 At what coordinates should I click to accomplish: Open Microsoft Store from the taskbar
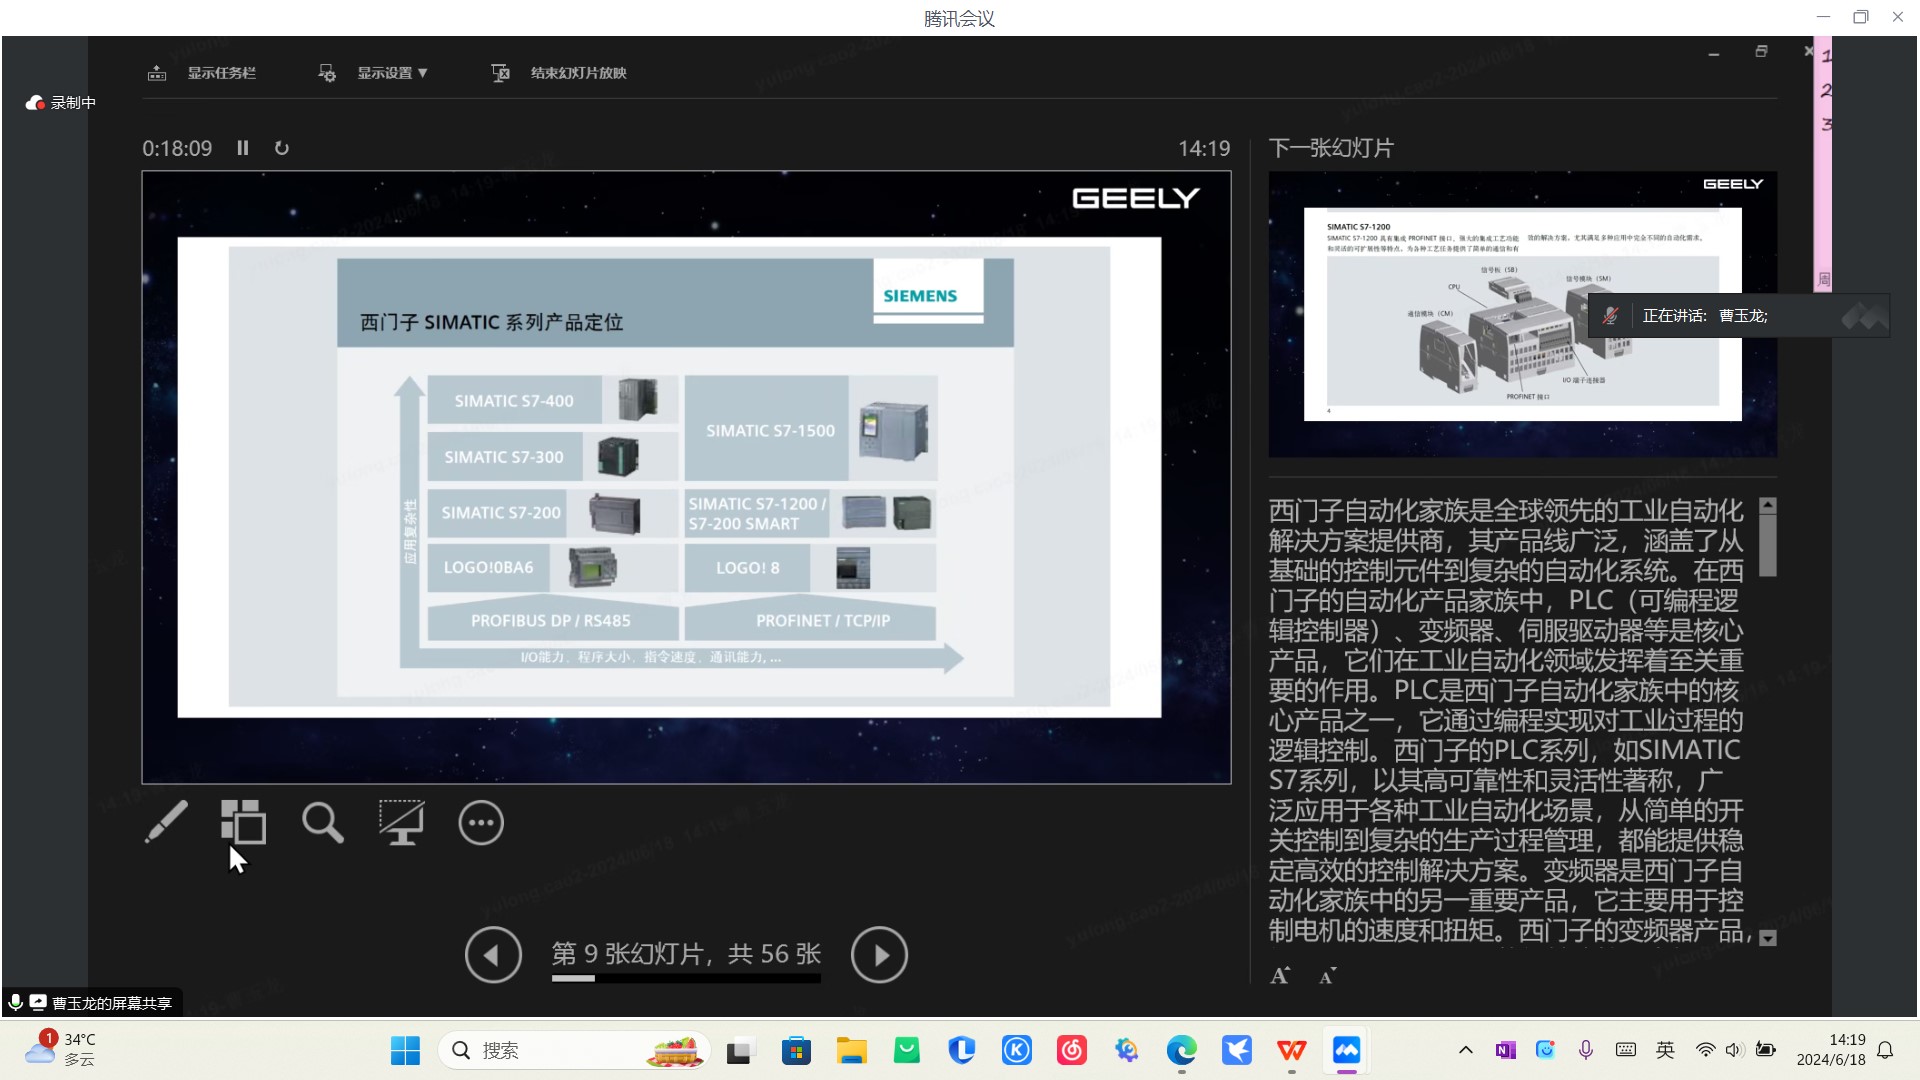tap(796, 1050)
